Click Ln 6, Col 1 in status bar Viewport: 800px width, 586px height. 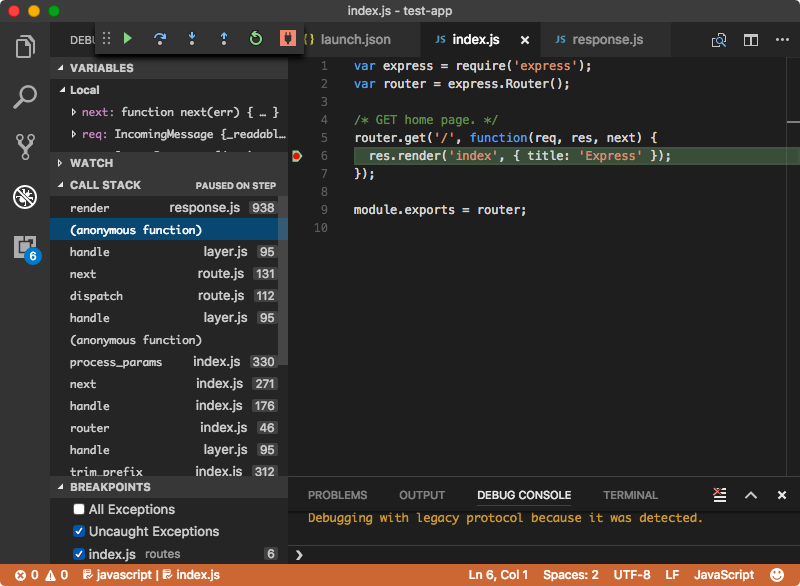(498, 575)
